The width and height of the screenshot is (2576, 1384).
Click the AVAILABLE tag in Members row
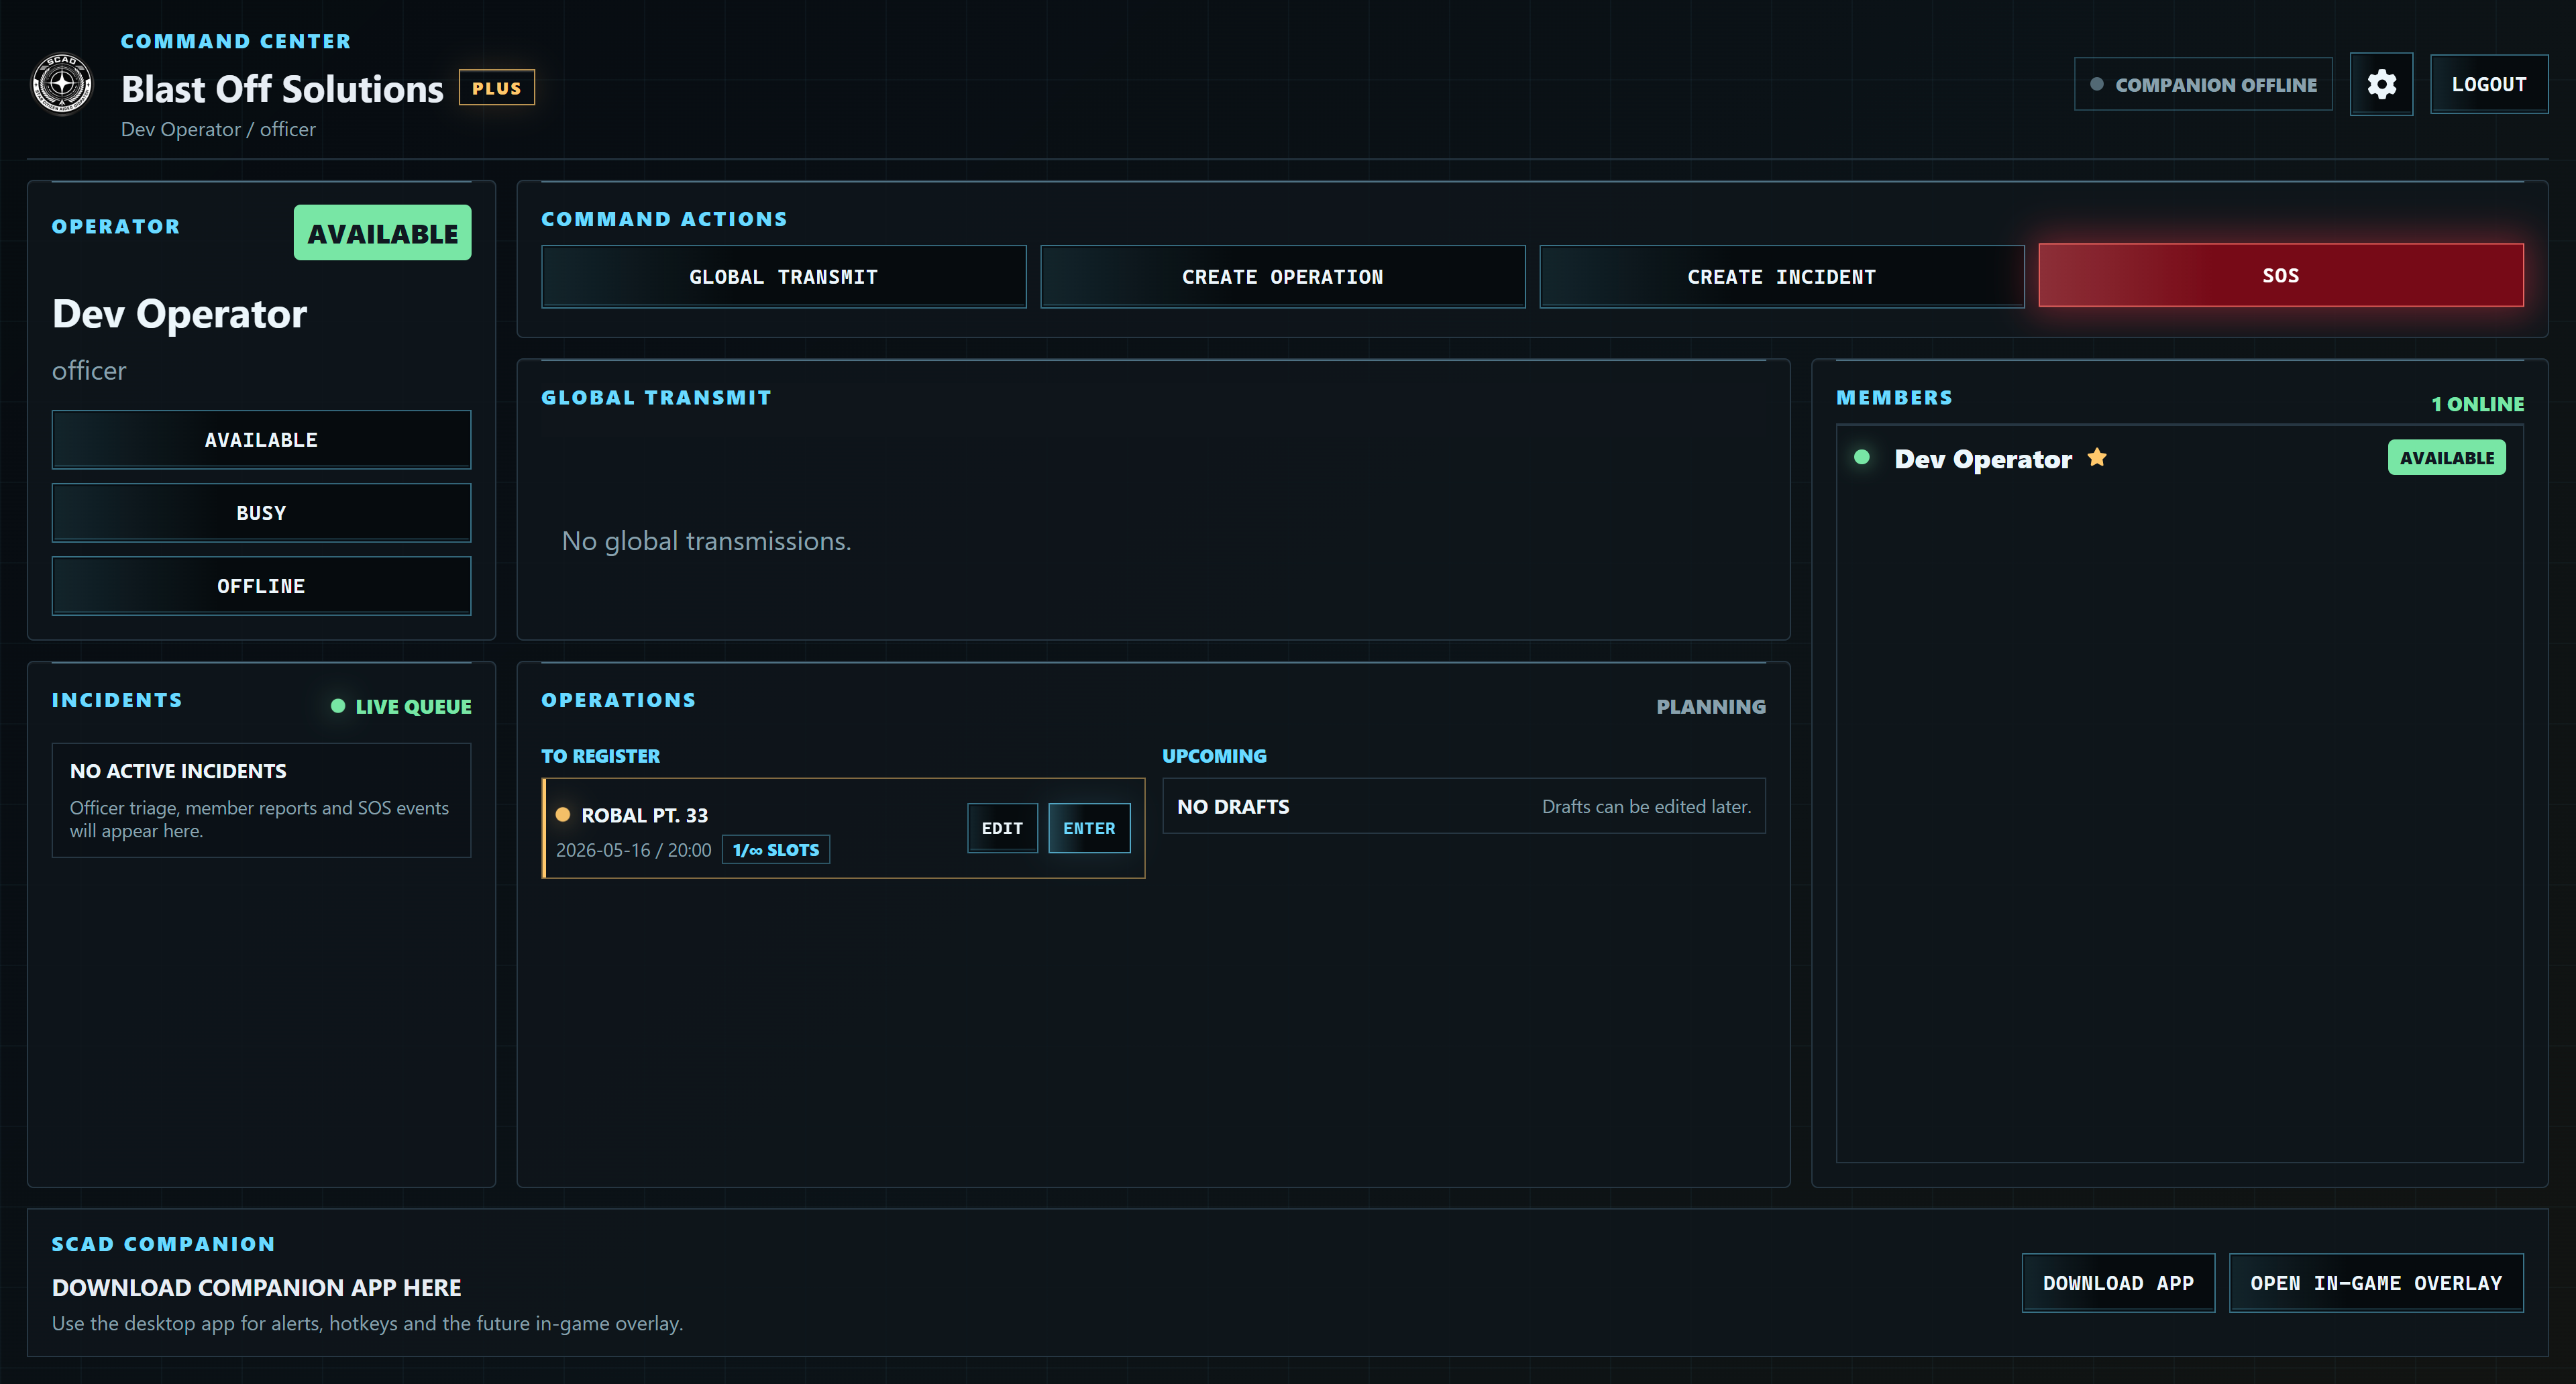(x=2447, y=458)
